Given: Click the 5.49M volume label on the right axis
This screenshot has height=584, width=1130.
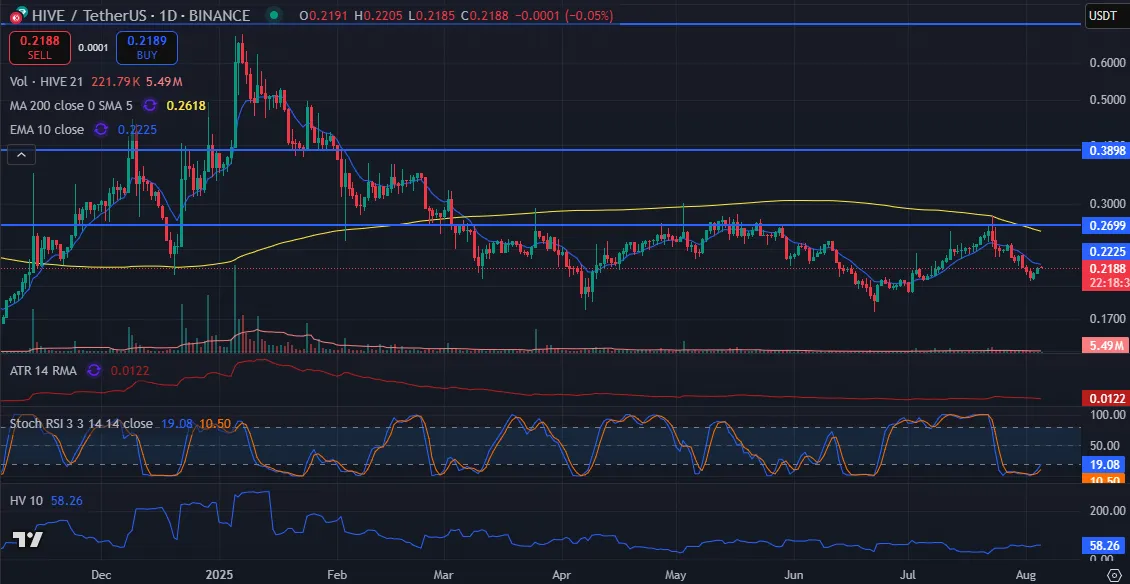Looking at the screenshot, I should (x=1105, y=345).
